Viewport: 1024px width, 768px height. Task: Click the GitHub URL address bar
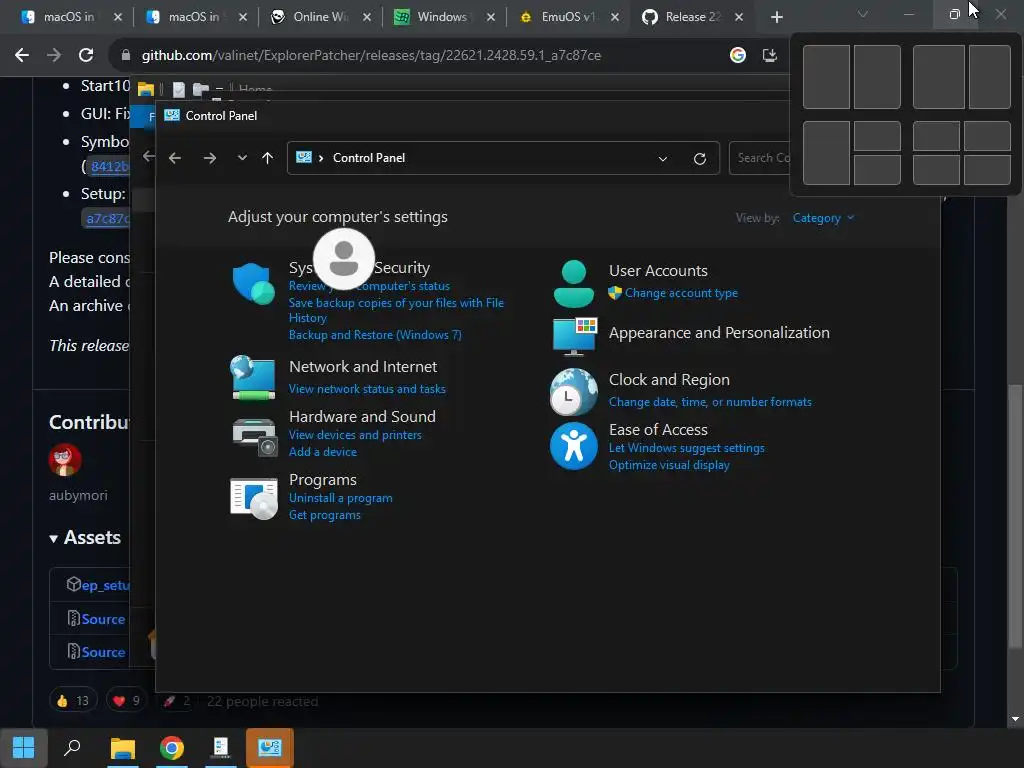point(371,56)
